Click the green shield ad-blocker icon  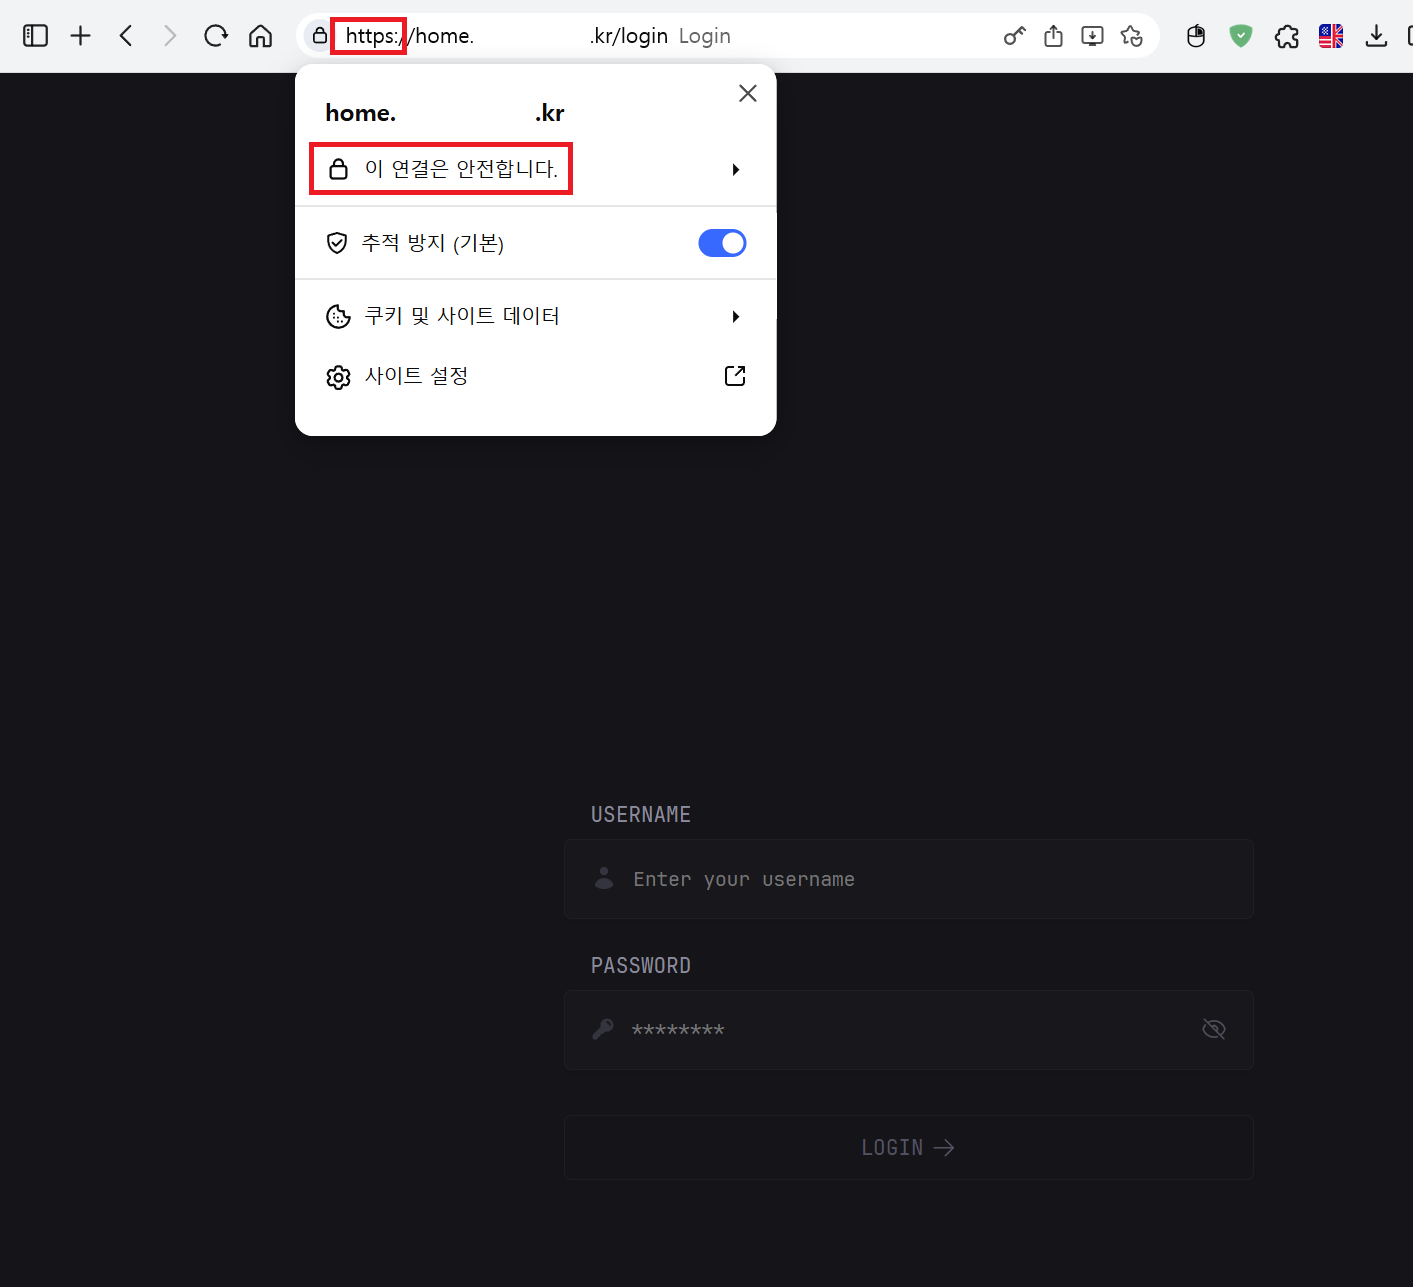point(1240,36)
